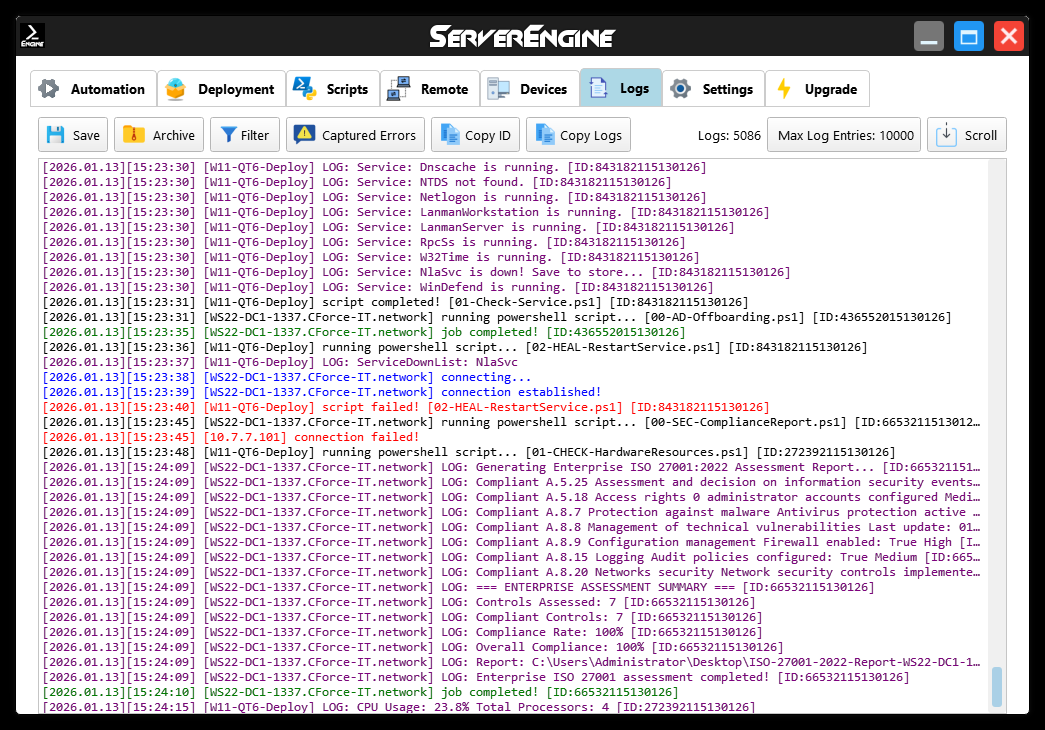Click the Captured Errors warning icon
This screenshot has height=730, width=1045.
point(305,135)
